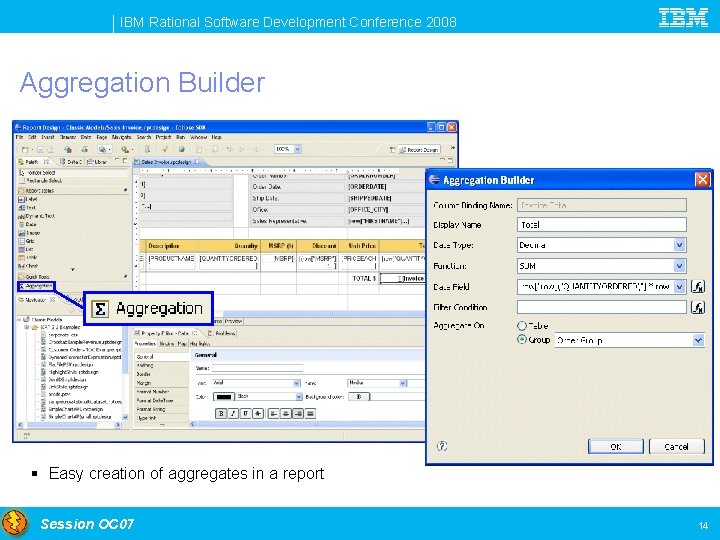Screen dimensions: 720x540
Task: Open the Help menu
Action: click(x=216, y=137)
